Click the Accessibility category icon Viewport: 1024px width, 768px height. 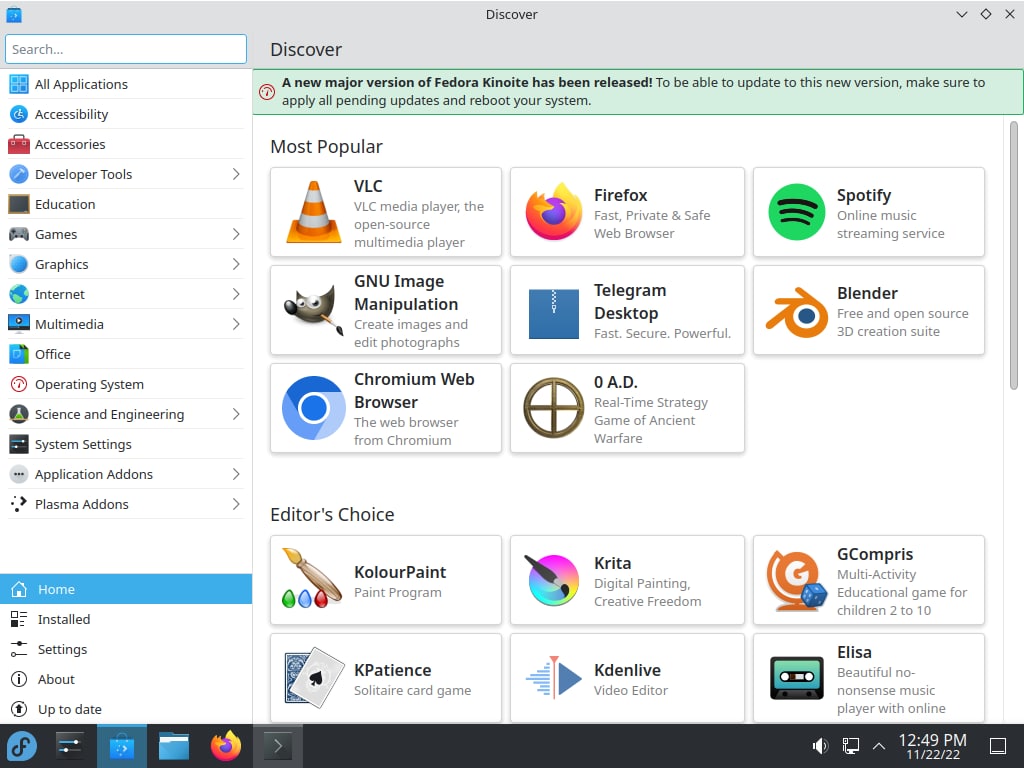18,114
